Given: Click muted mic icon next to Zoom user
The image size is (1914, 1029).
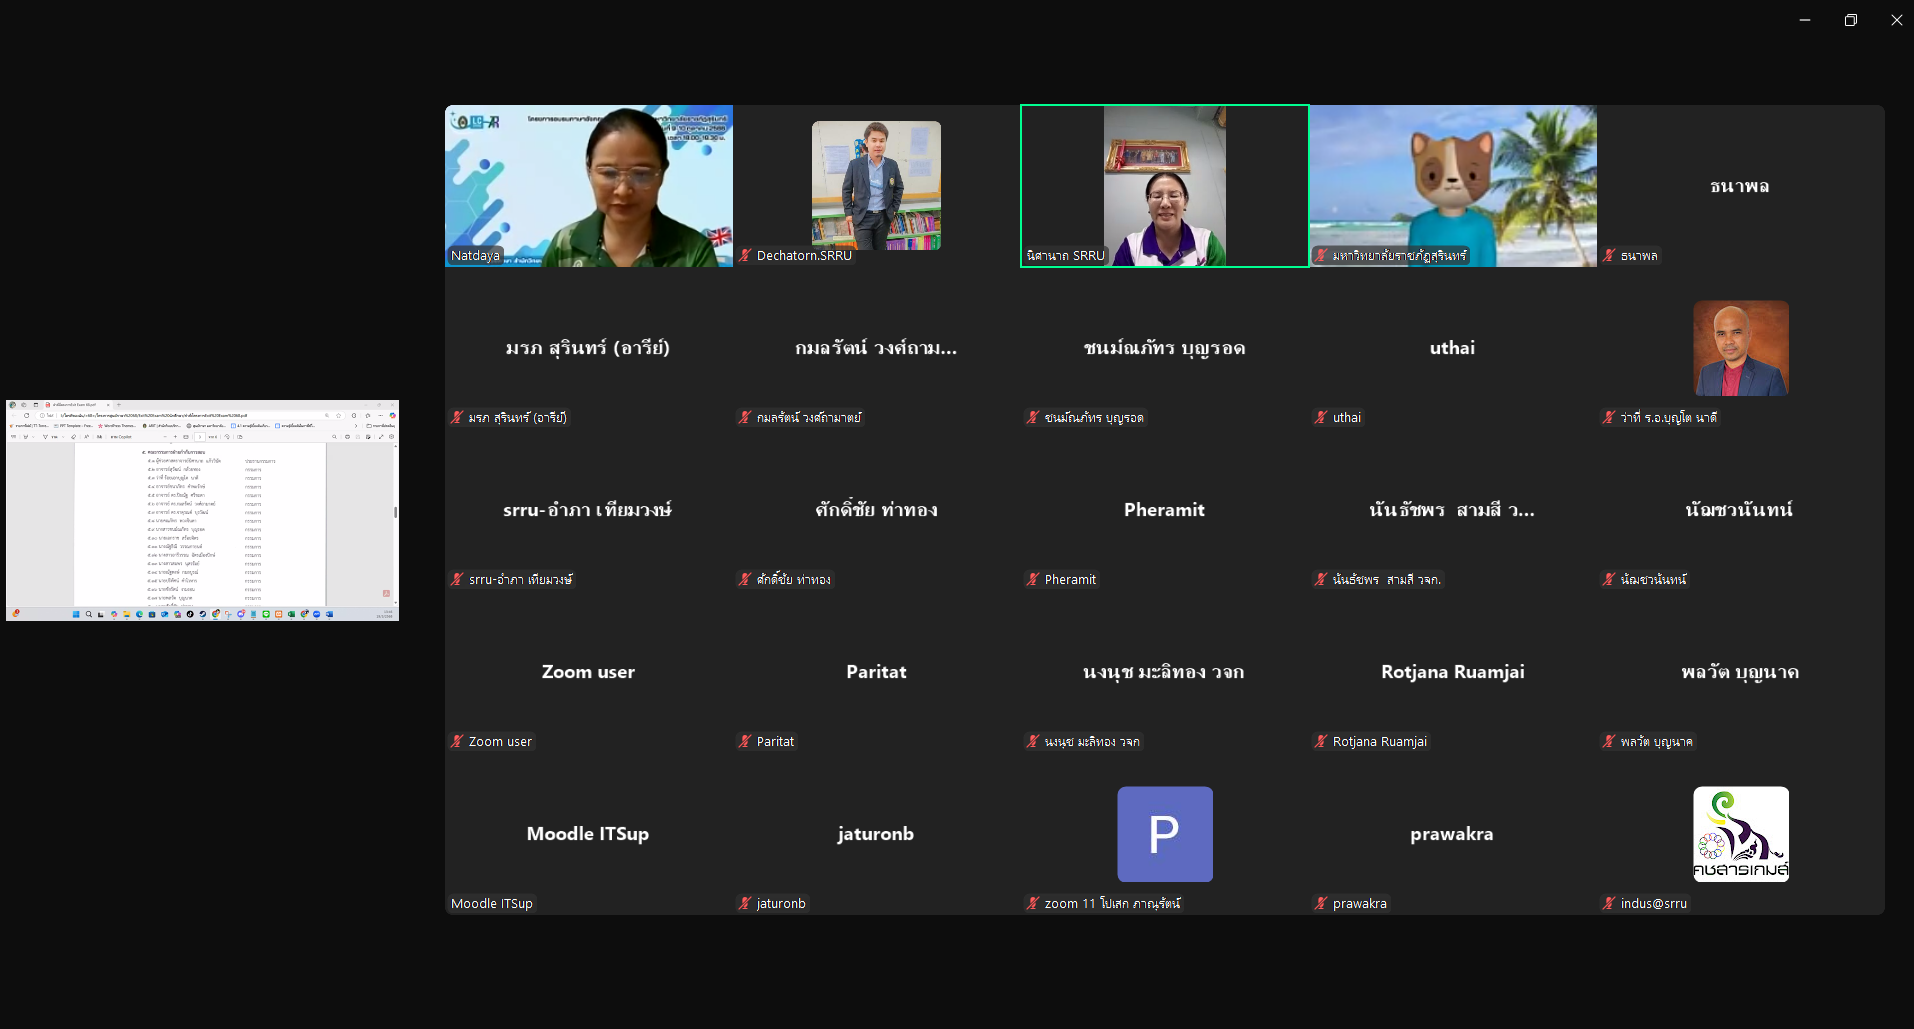Looking at the screenshot, I should pyautogui.click(x=457, y=742).
